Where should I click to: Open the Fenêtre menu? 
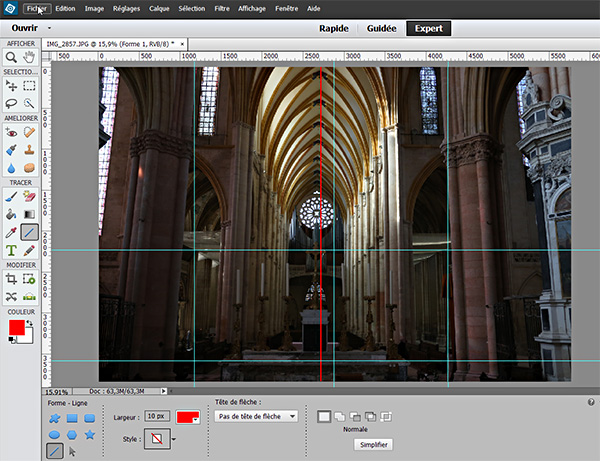287,8
